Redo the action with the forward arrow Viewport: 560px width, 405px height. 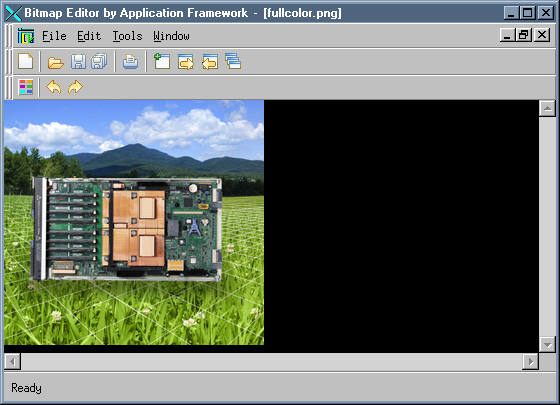(75, 87)
